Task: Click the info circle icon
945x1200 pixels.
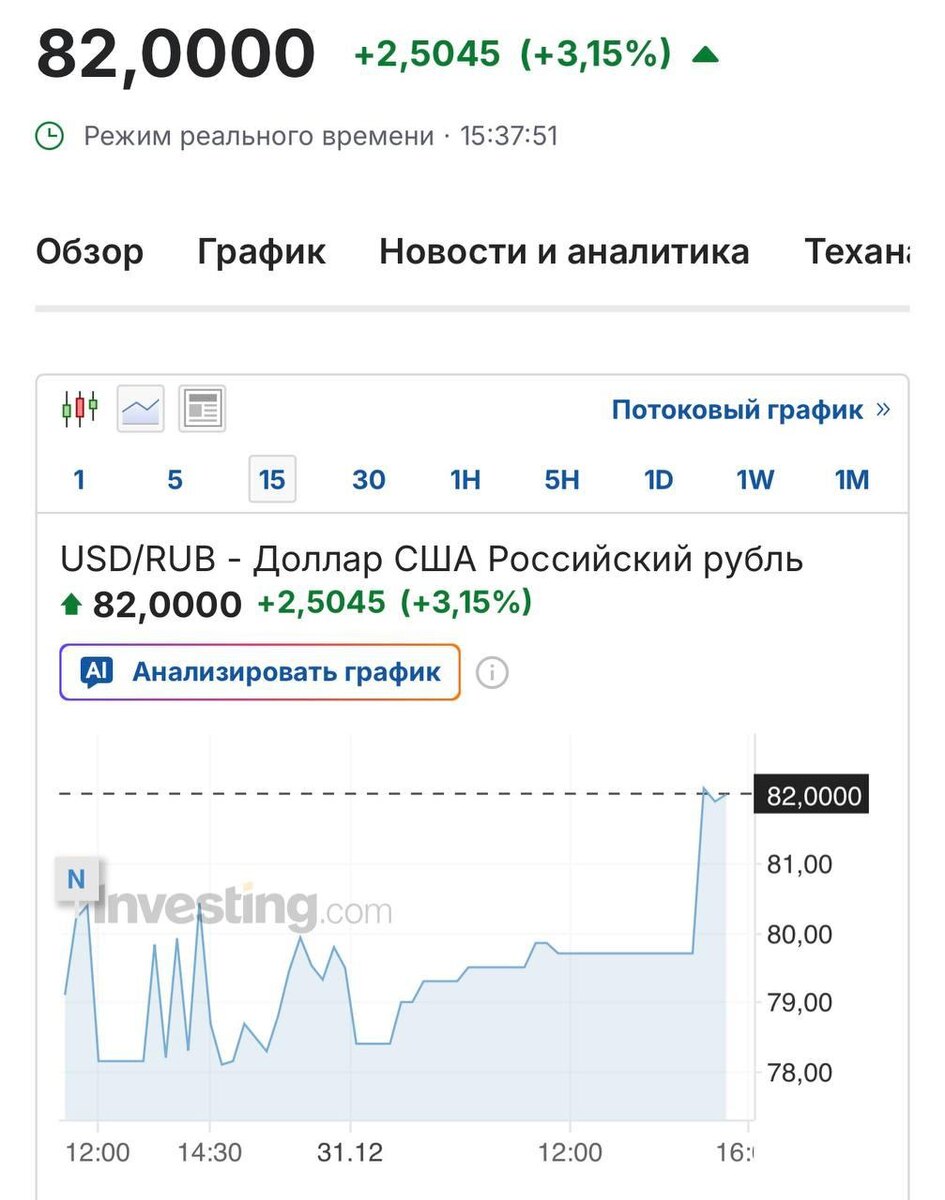Action: (491, 673)
